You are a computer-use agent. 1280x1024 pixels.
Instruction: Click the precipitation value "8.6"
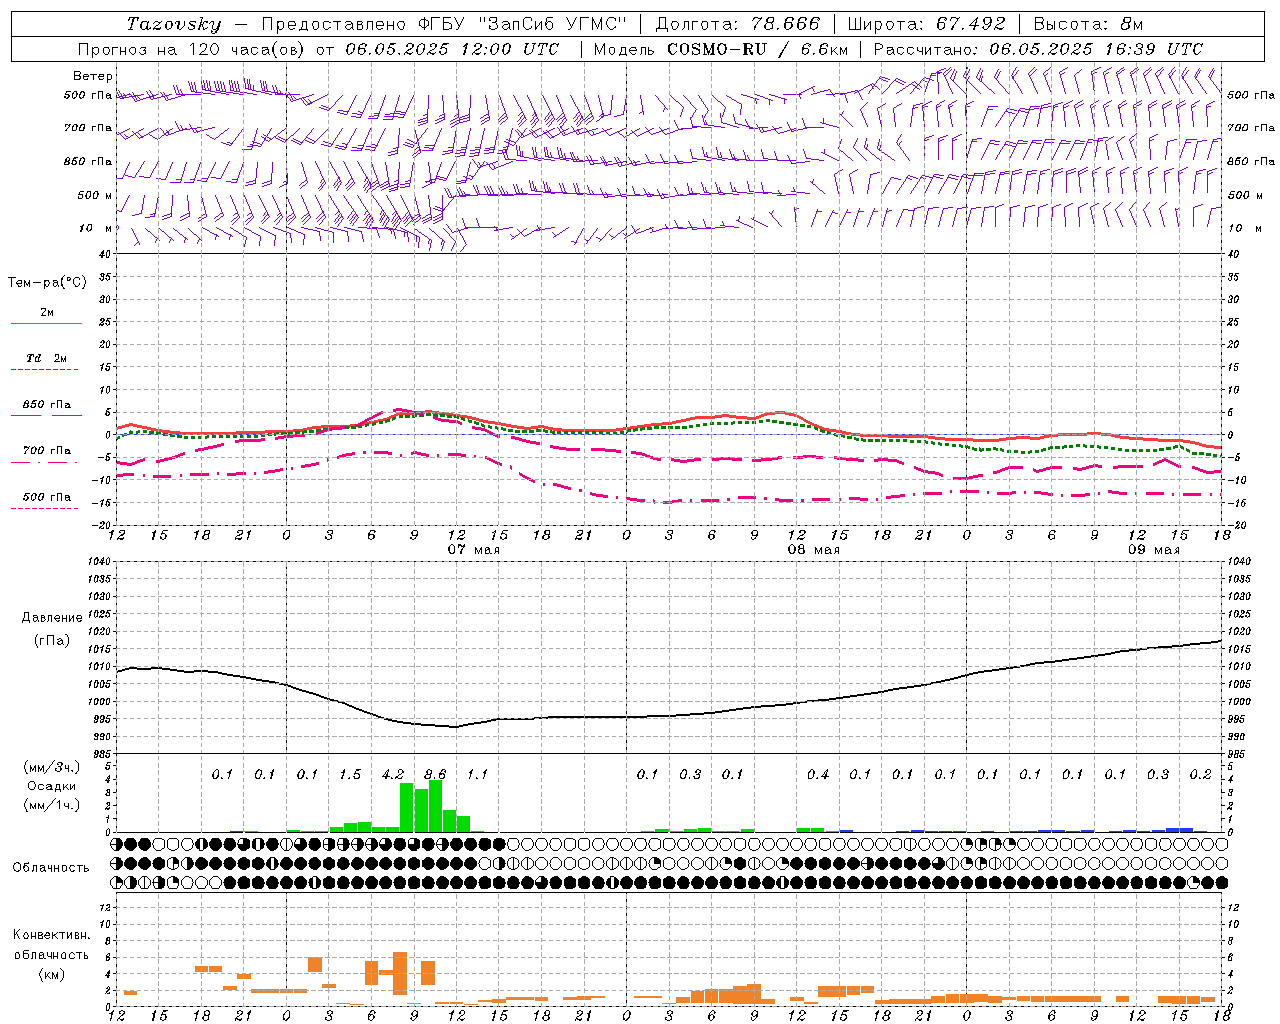[x=435, y=774]
